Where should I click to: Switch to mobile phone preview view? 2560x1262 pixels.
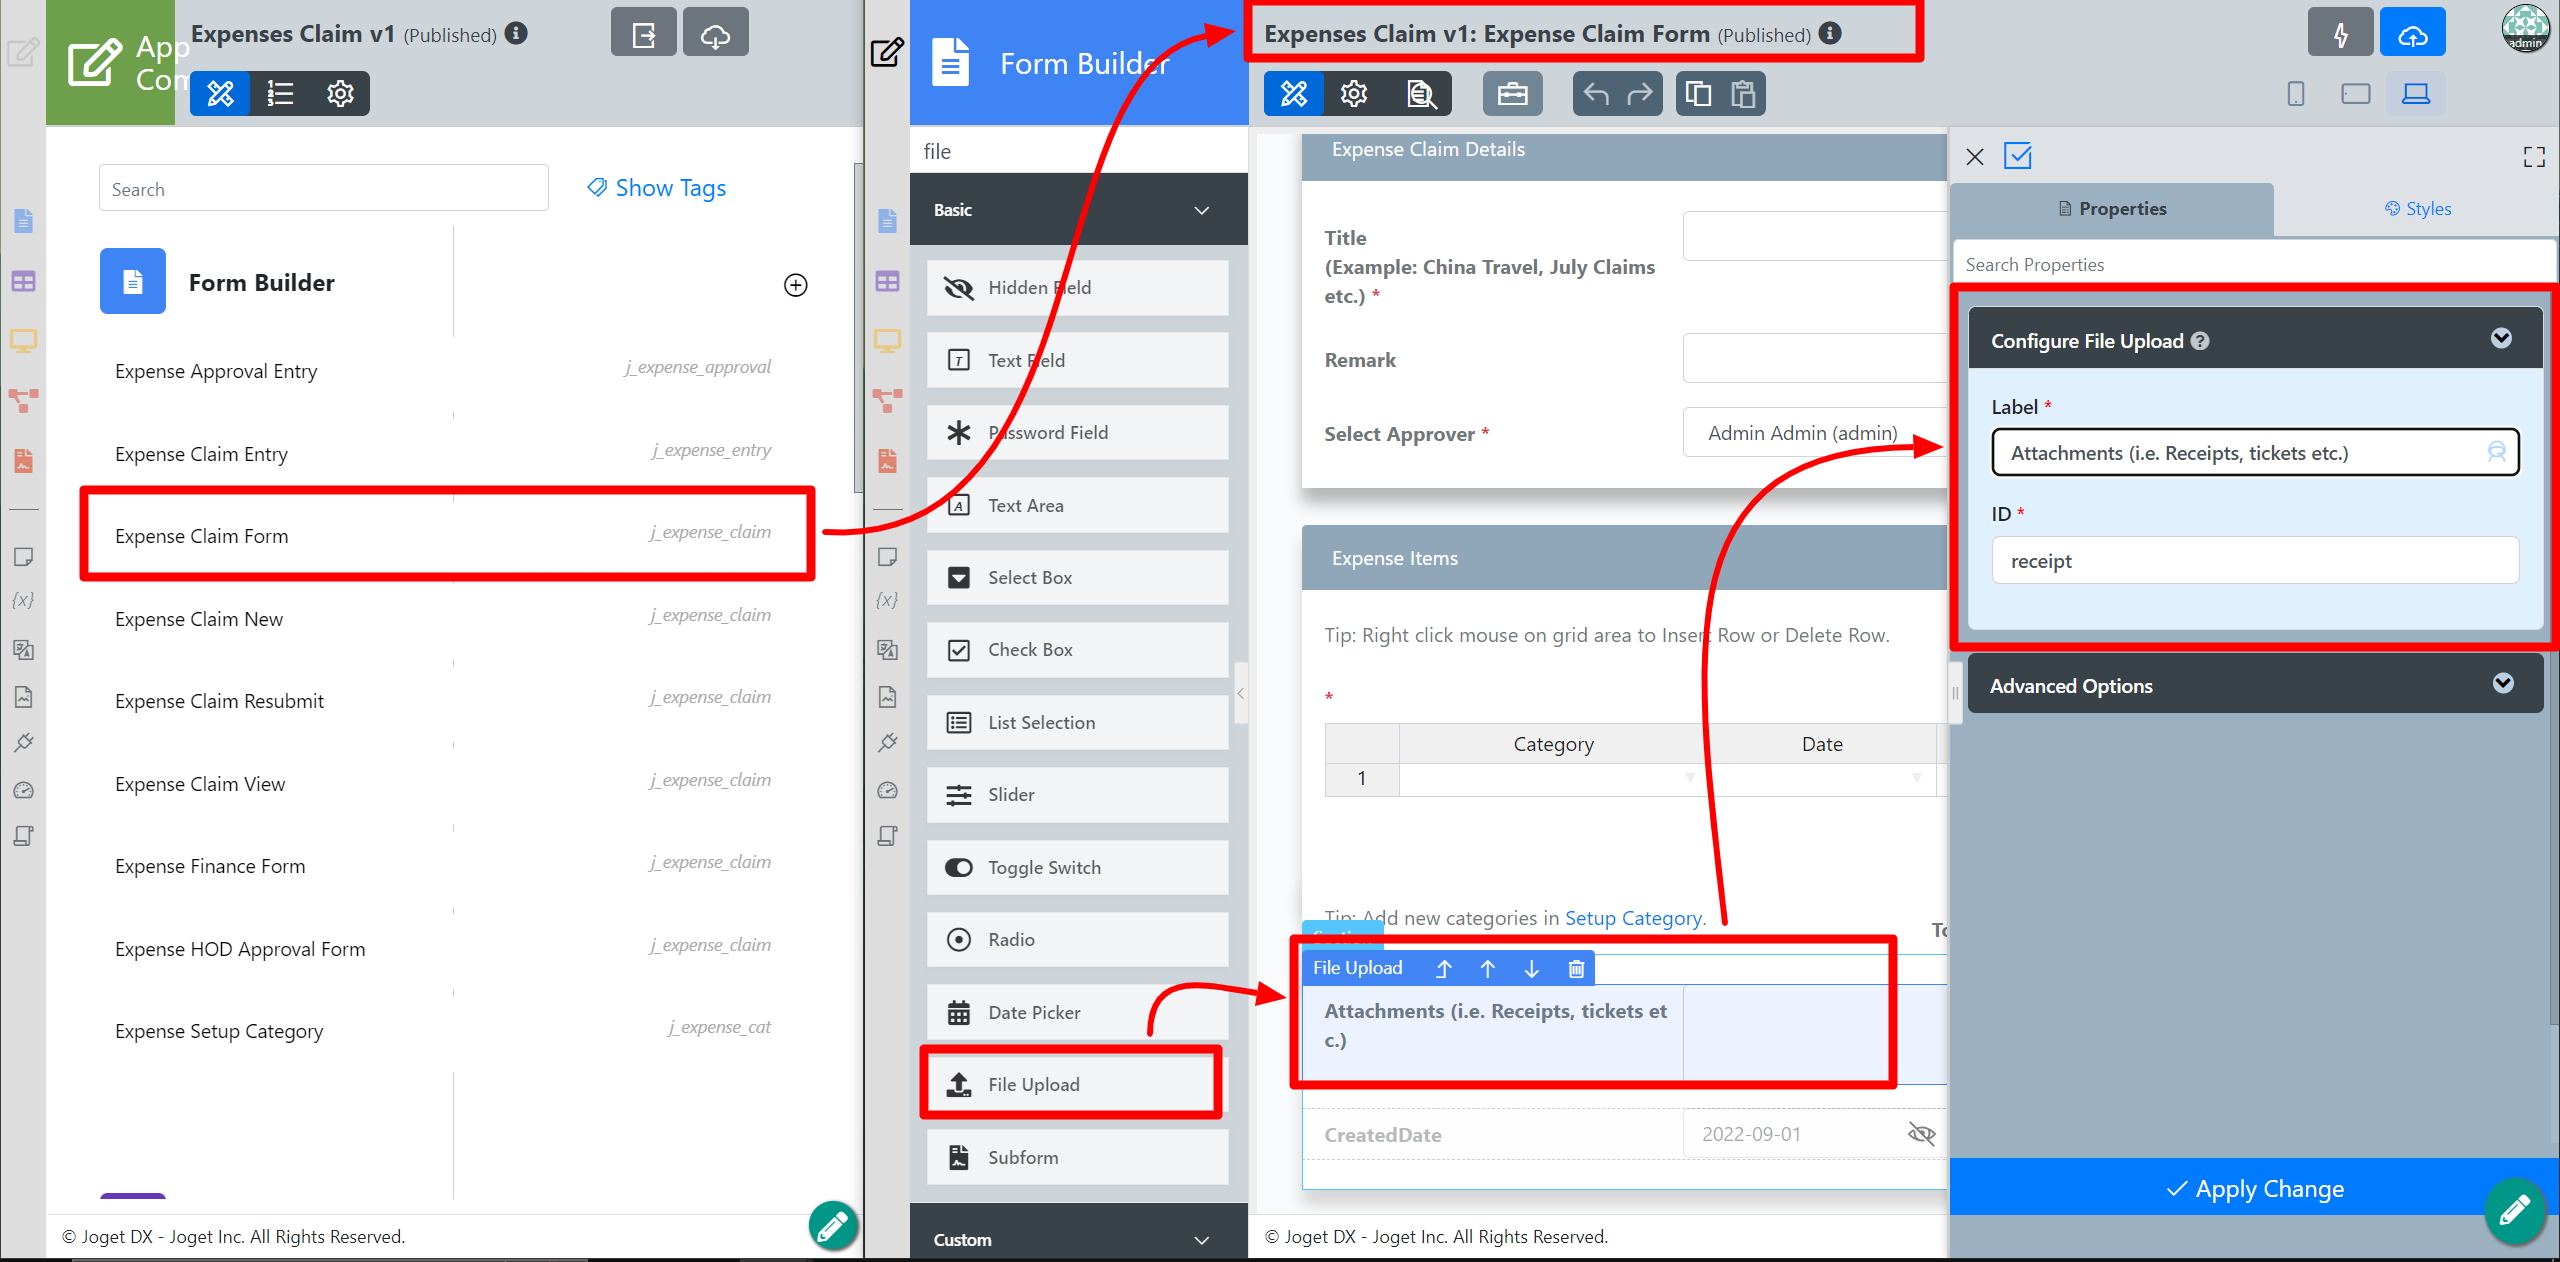coord(2296,94)
